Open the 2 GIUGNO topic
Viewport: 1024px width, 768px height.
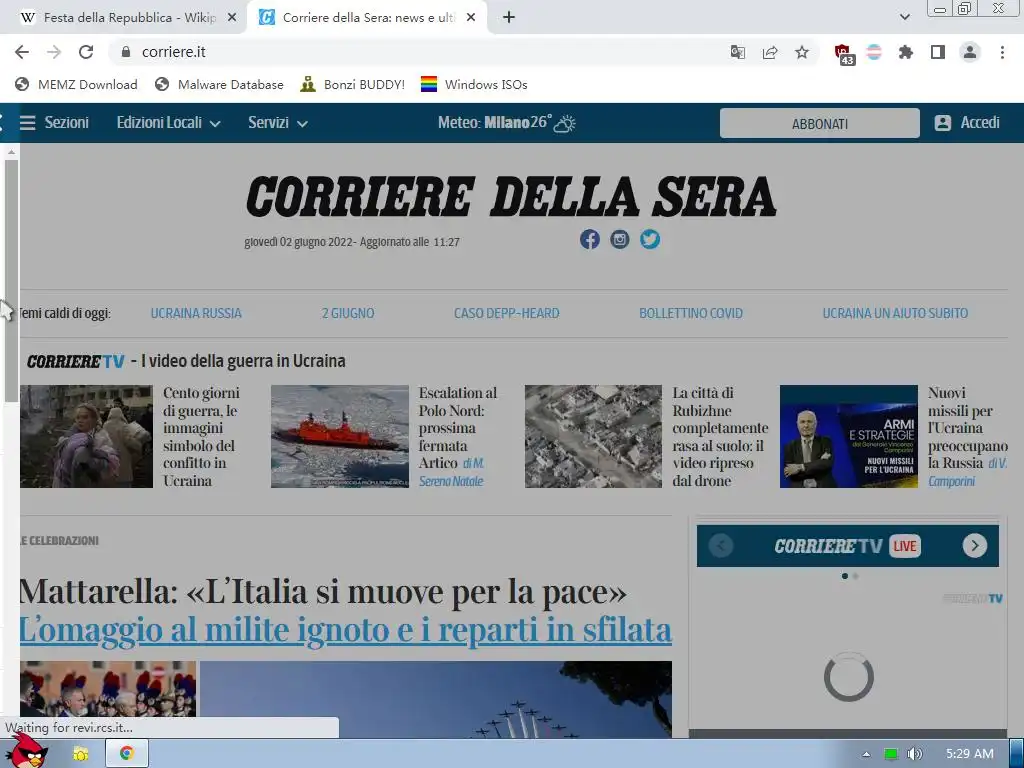pyautogui.click(x=348, y=313)
